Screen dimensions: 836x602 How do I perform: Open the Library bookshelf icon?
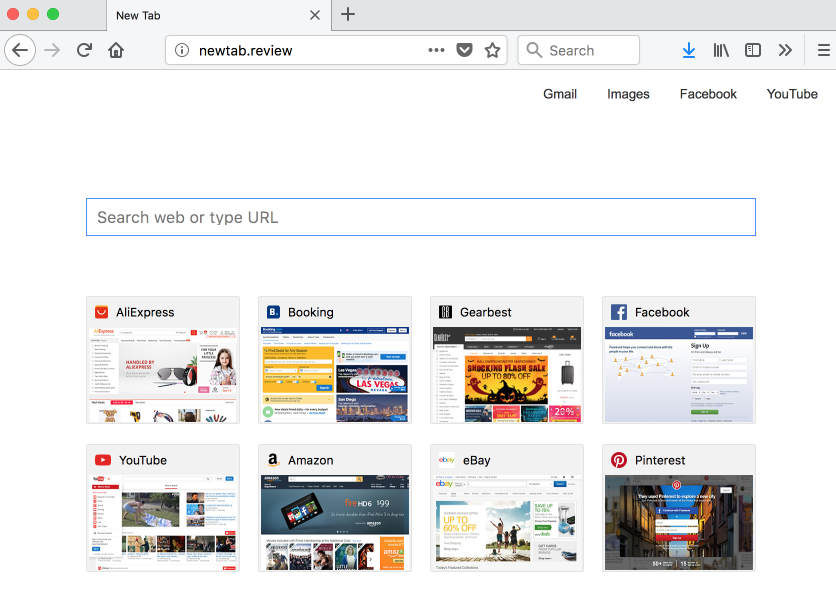pyautogui.click(x=721, y=50)
